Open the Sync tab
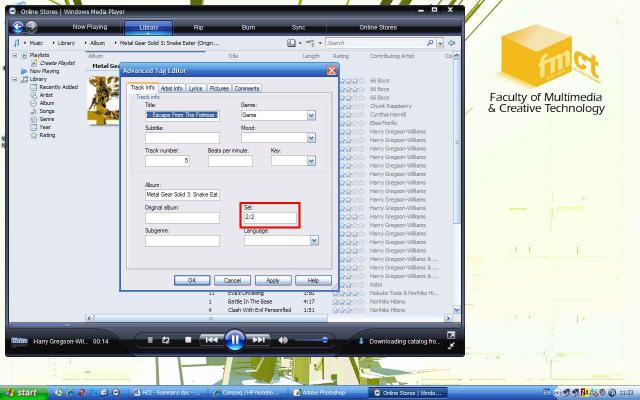640x400 pixels. 298,27
